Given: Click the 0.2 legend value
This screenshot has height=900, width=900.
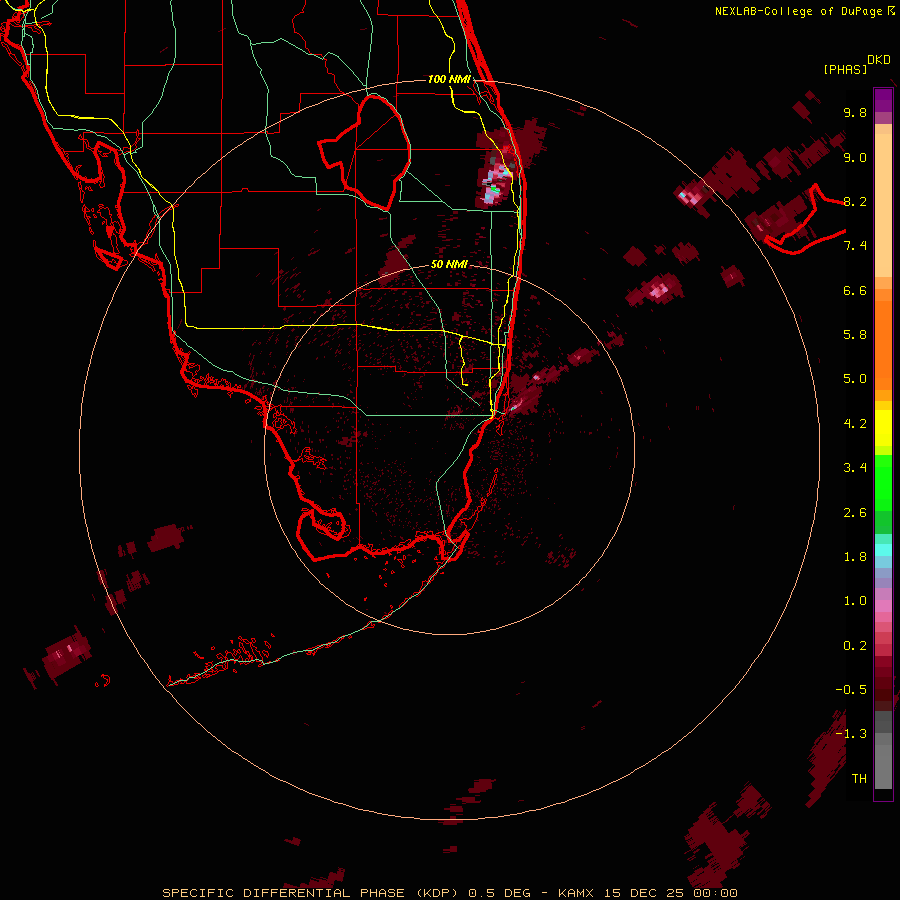Looking at the screenshot, I should point(855,646).
